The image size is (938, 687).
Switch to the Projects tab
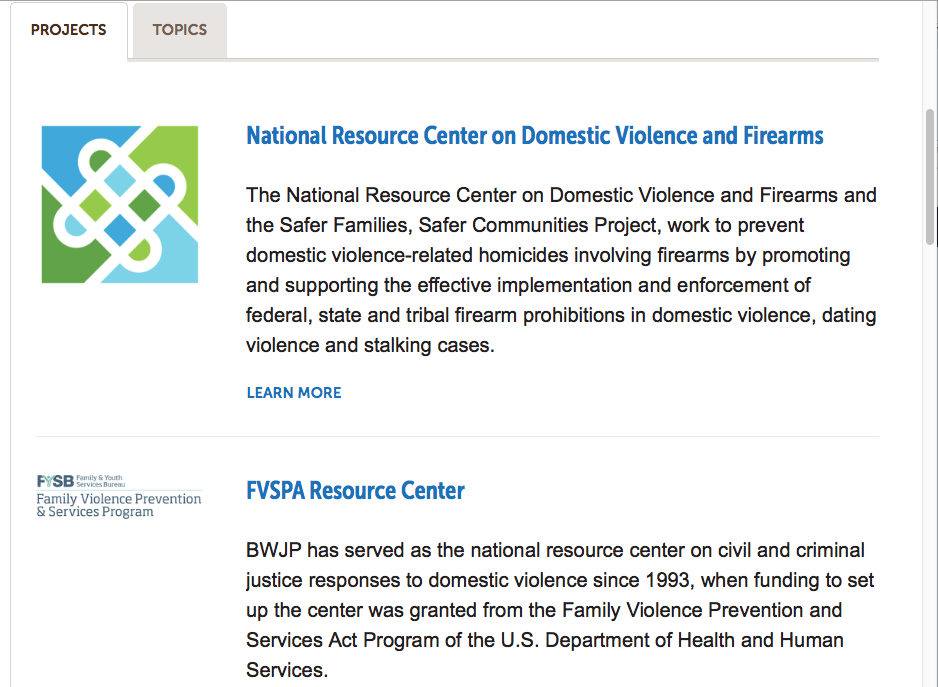[x=68, y=30]
